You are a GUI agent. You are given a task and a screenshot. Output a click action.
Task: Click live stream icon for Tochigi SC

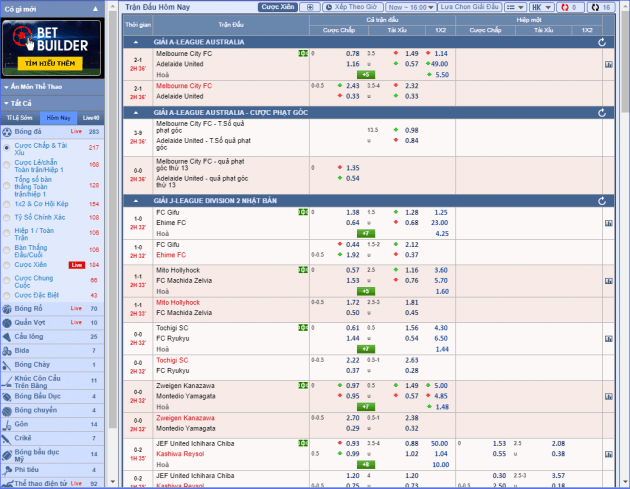[303, 328]
